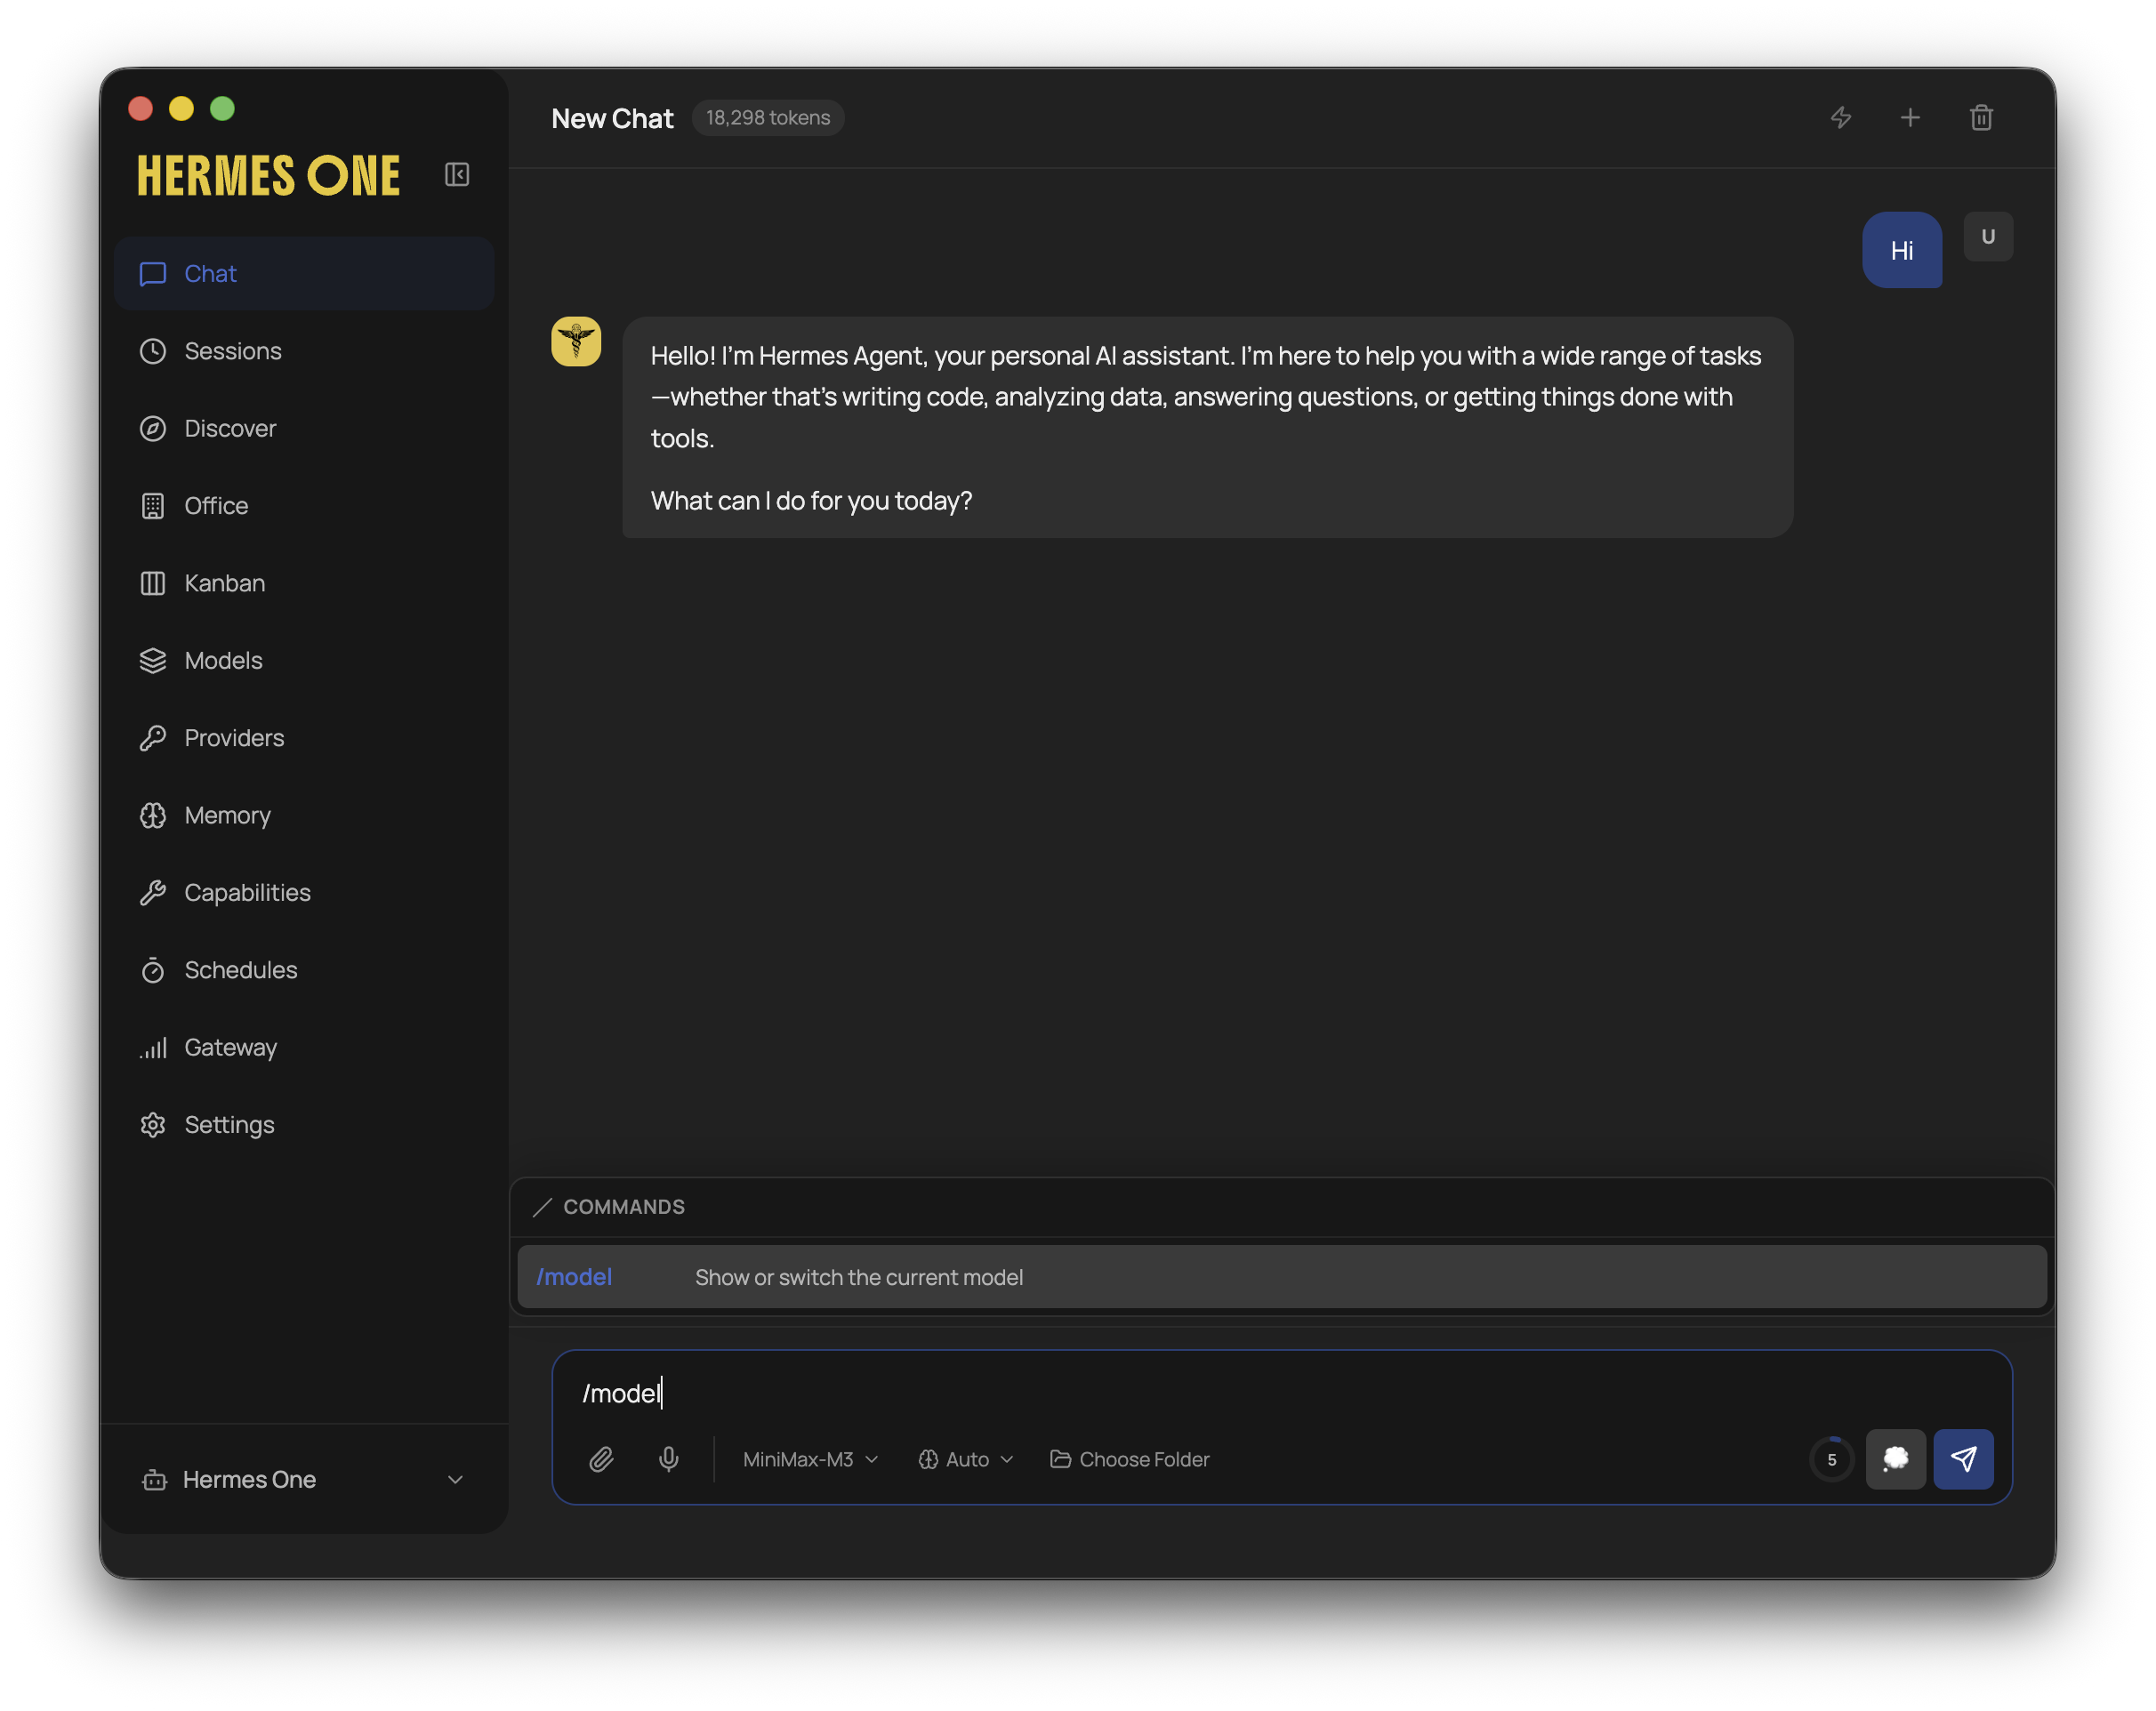Click the paperclip attach file icon
Screen dimensions: 2156x1711
click(x=601, y=1459)
